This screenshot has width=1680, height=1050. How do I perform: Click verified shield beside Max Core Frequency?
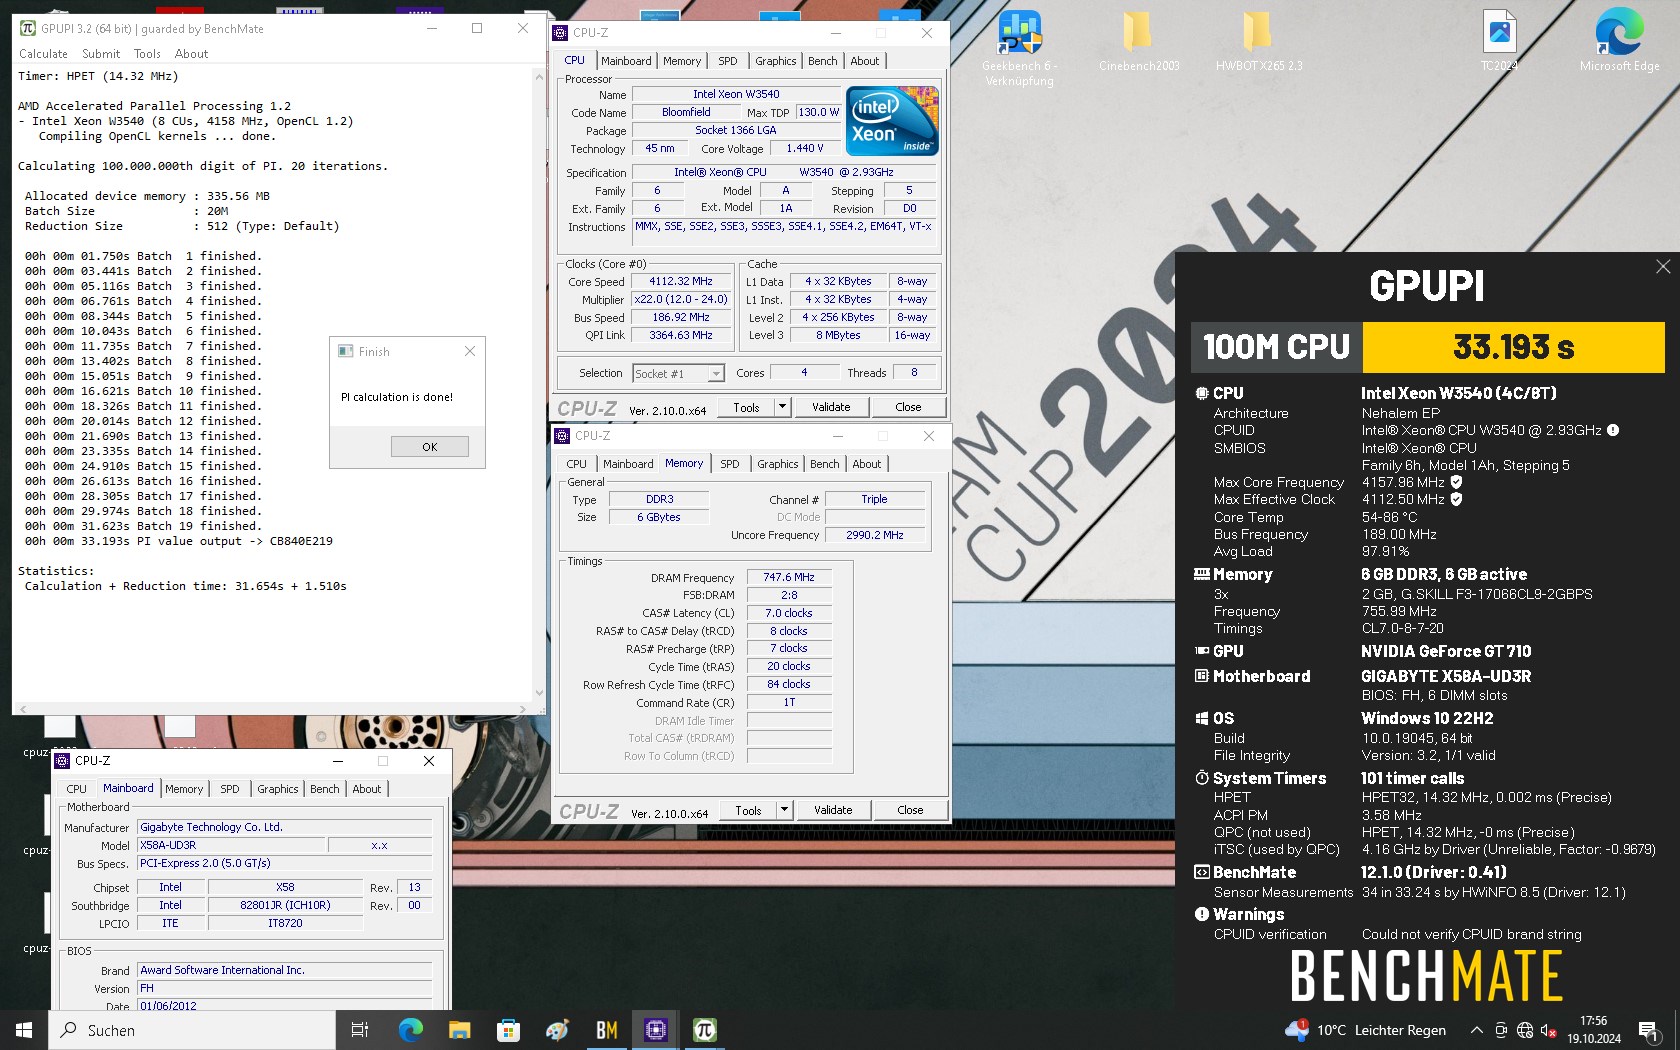tap(1456, 482)
